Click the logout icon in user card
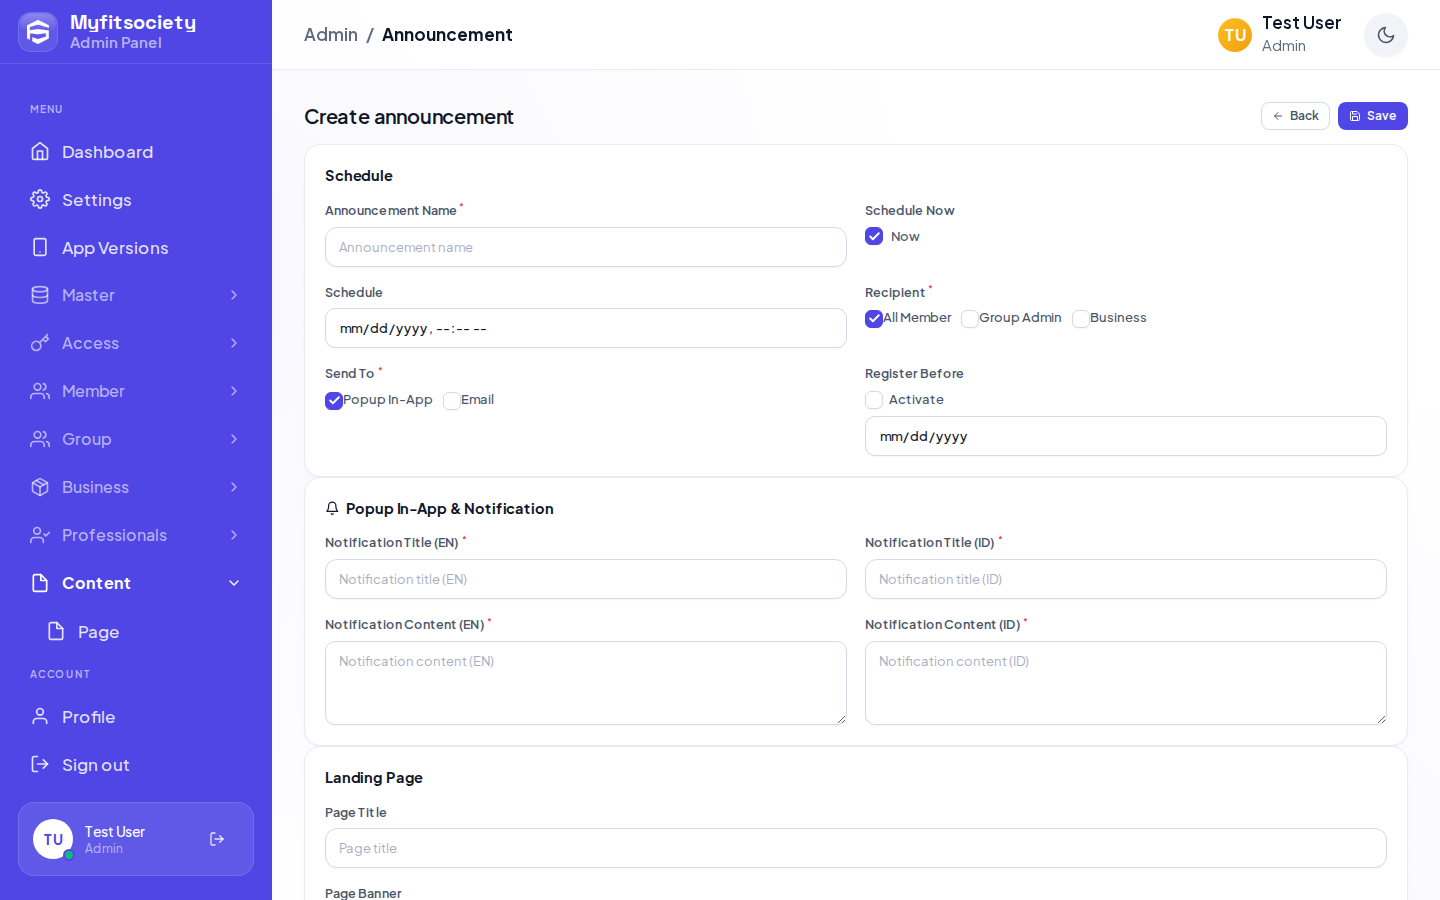Viewport: 1440px width, 900px height. (217, 839)
